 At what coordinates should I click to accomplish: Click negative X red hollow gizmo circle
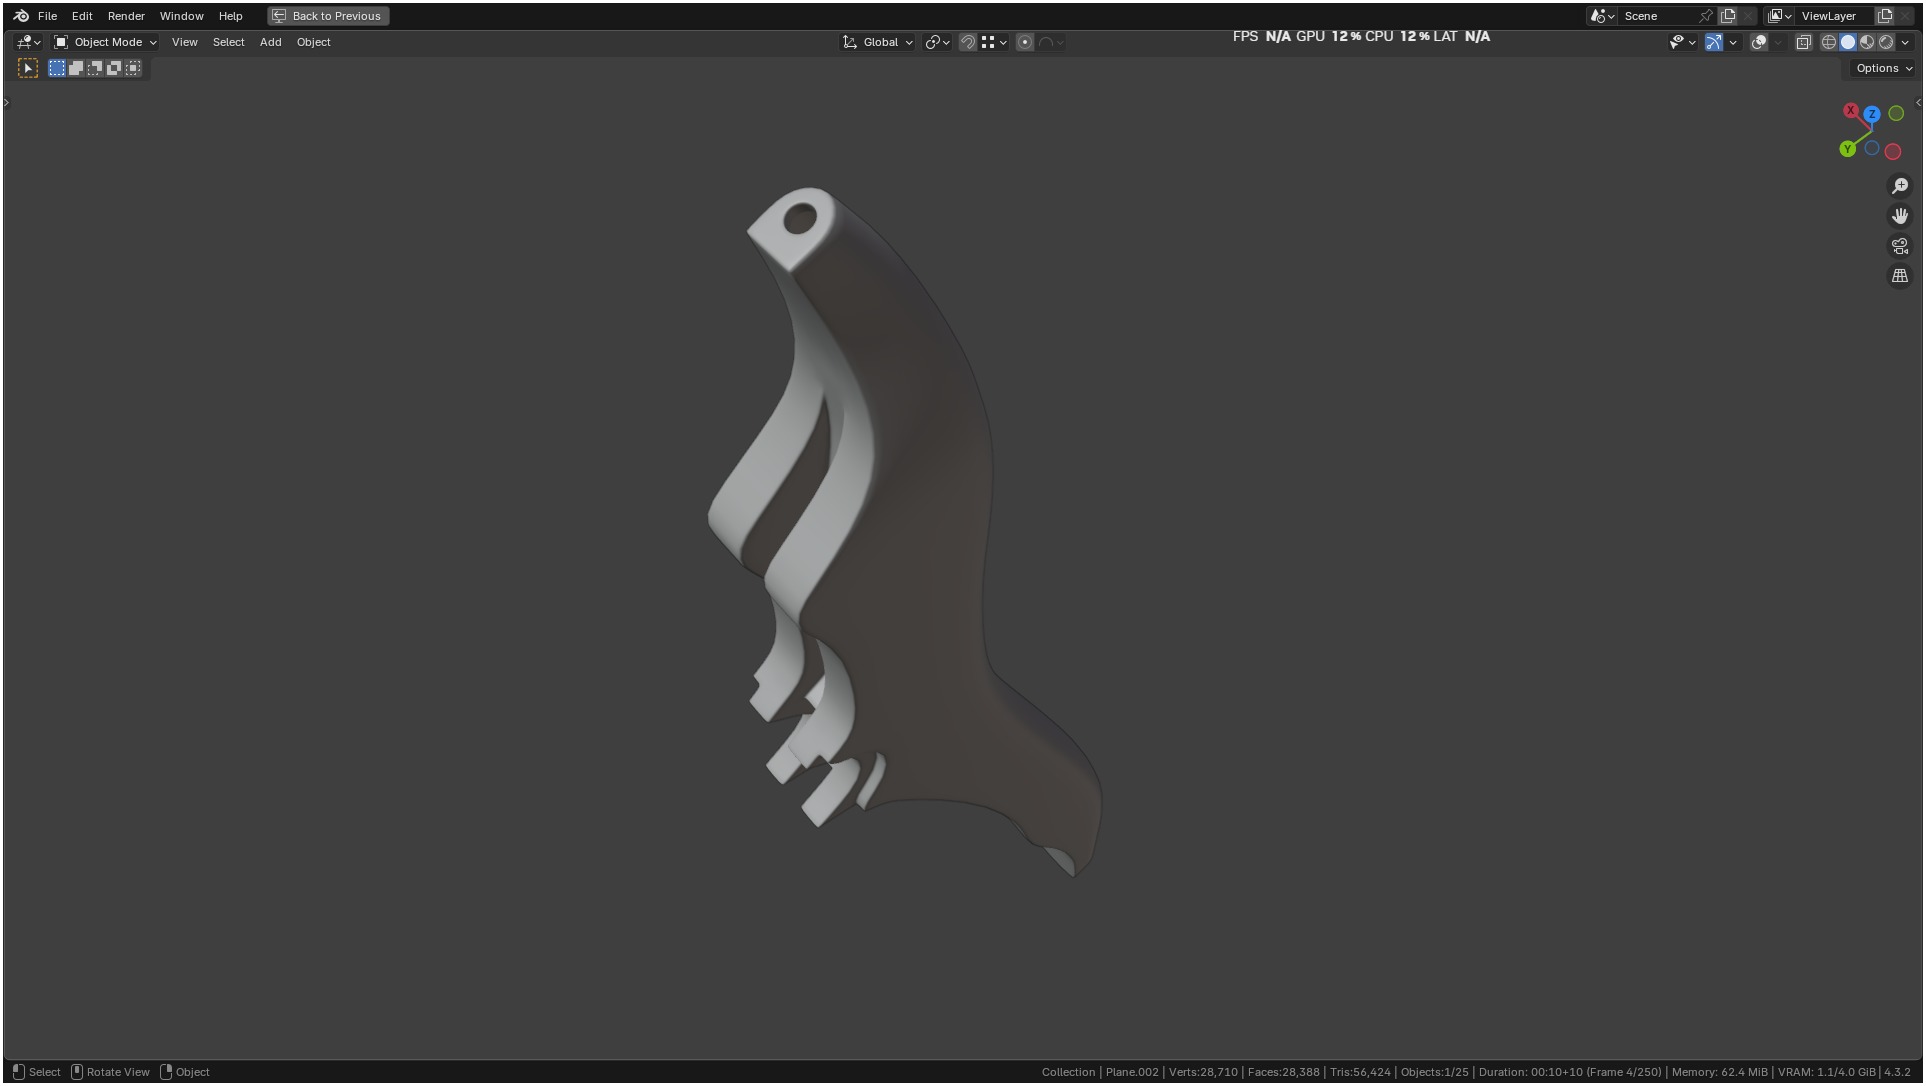click(x=1893, y=151)
